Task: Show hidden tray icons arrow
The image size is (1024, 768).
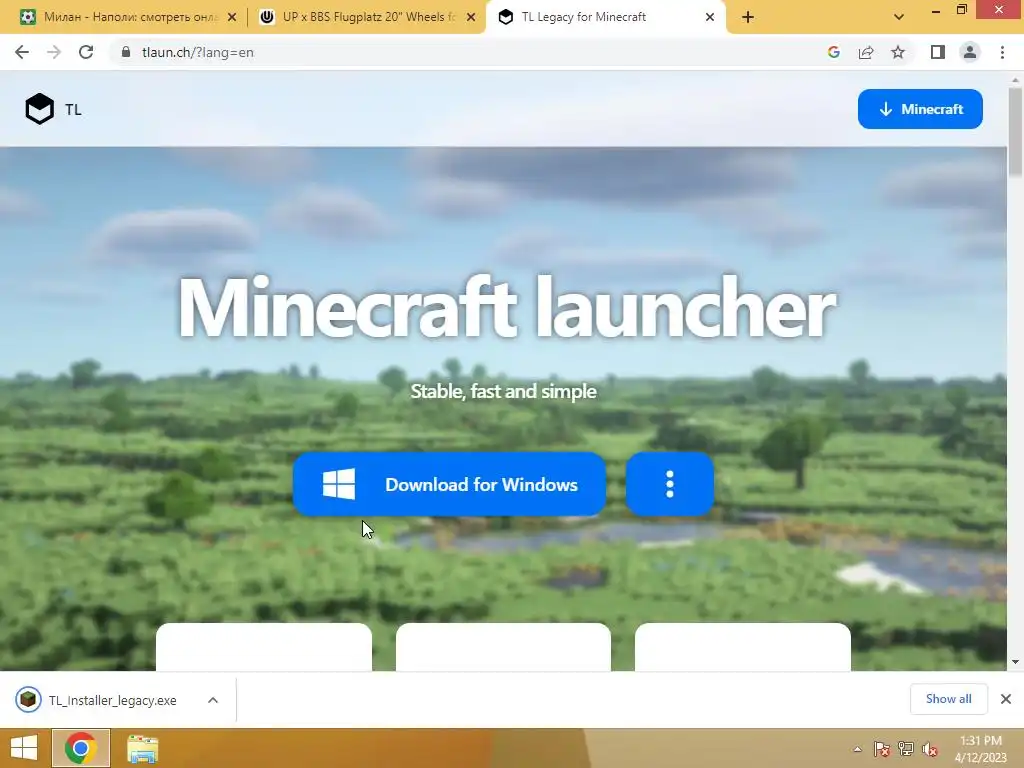Action: pos(857,749)
